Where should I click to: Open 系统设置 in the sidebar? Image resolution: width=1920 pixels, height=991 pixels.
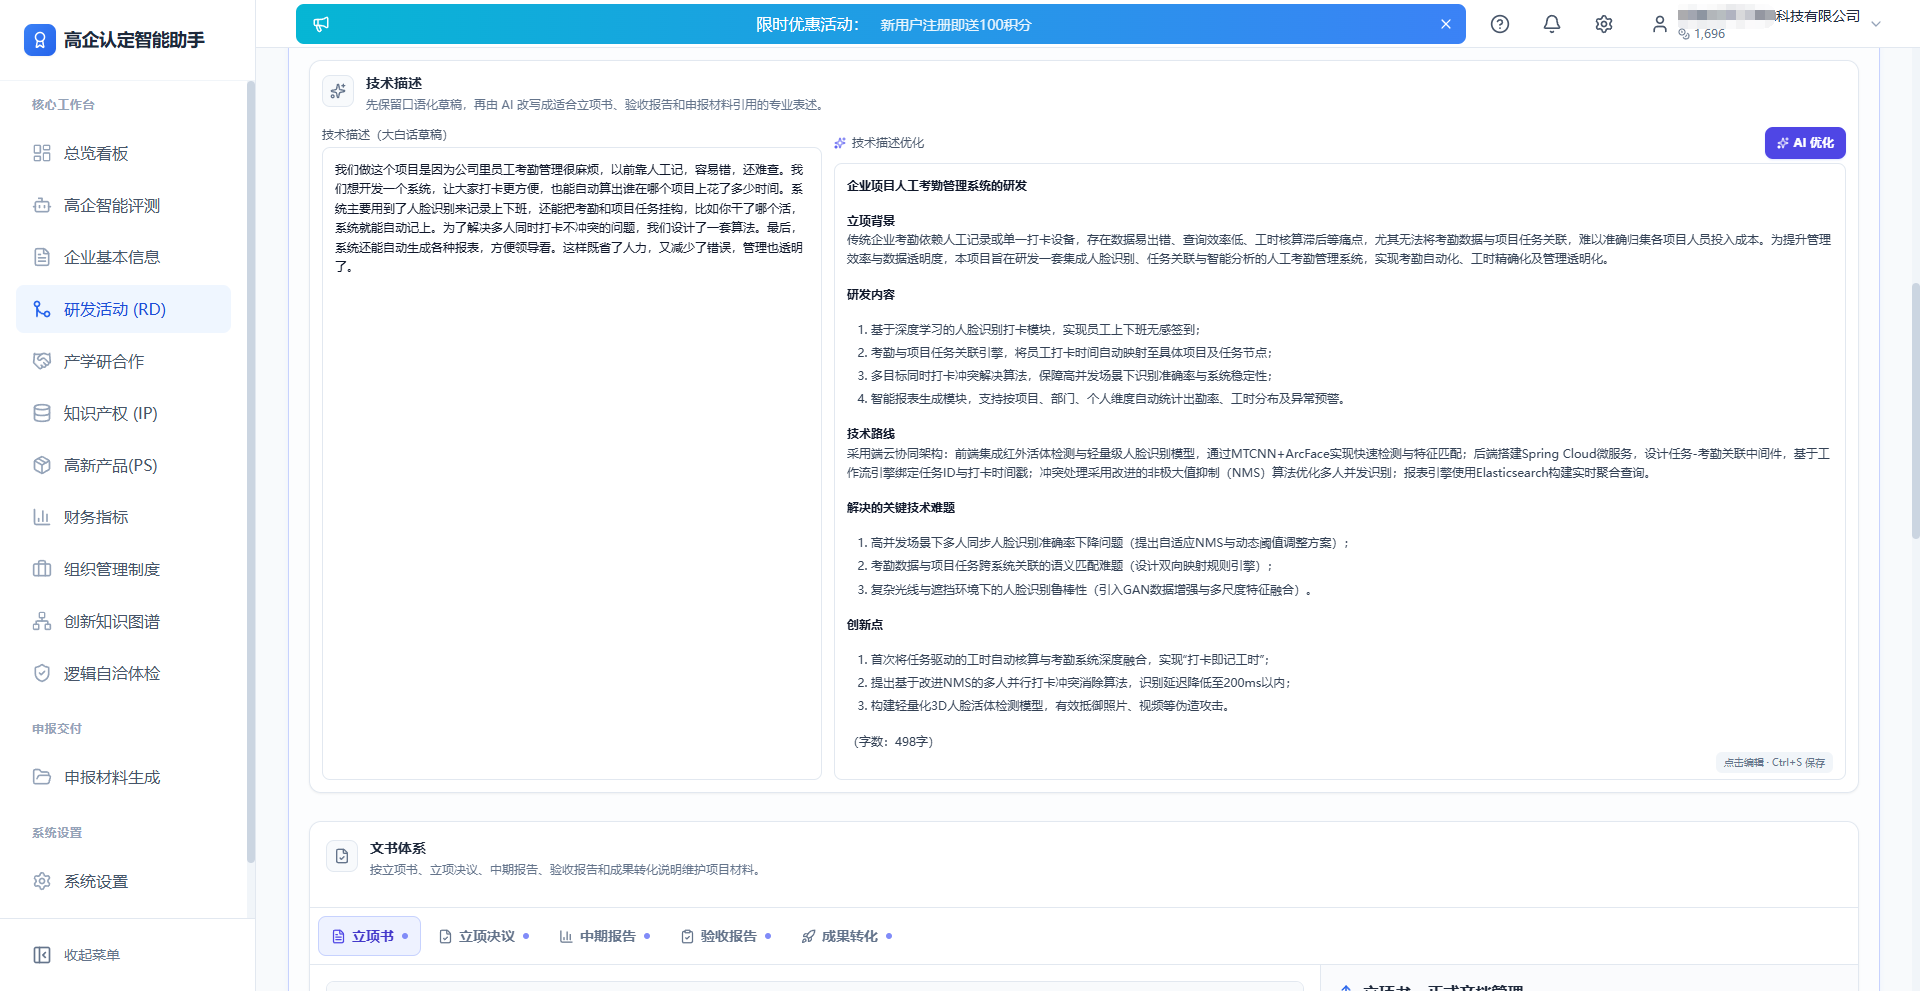point(123,881)
